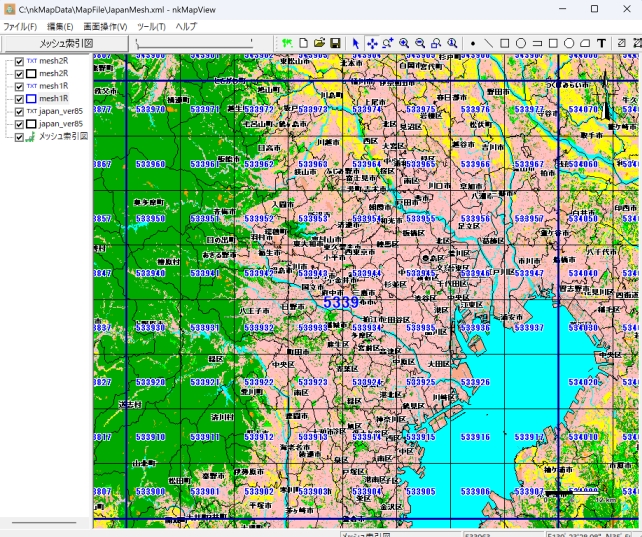Open a map file with folder icon
Viewport: 642px width, 537px height.
pos(320,44)
